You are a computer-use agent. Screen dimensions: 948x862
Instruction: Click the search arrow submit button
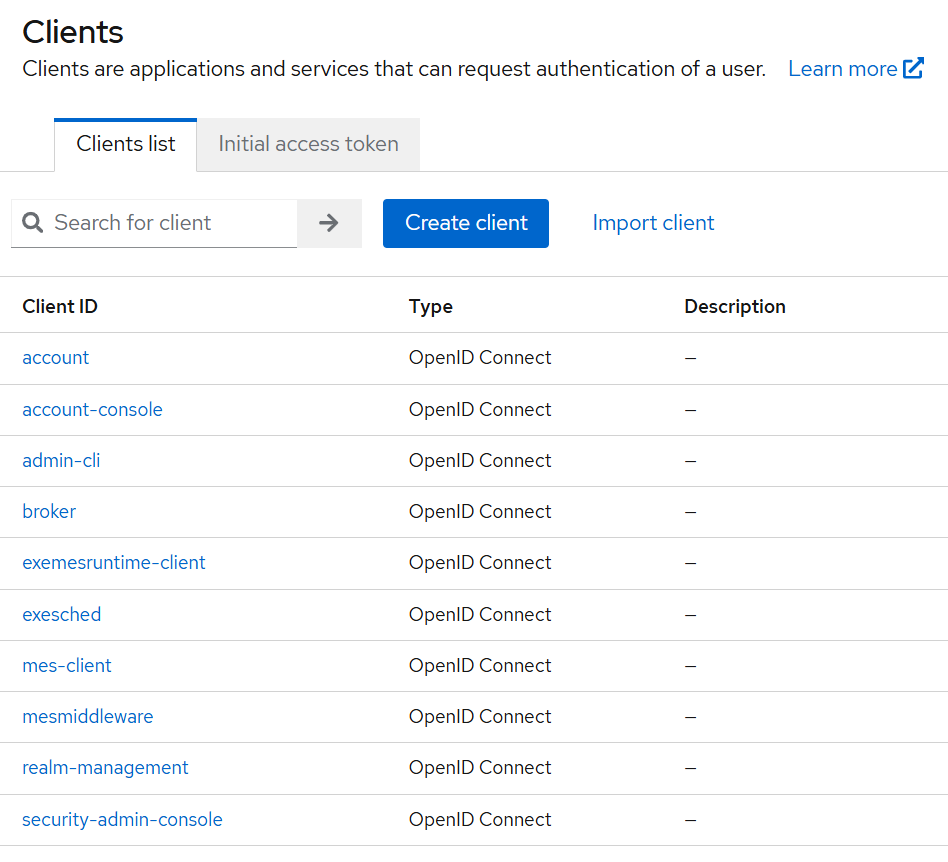(x=329, y=223)
